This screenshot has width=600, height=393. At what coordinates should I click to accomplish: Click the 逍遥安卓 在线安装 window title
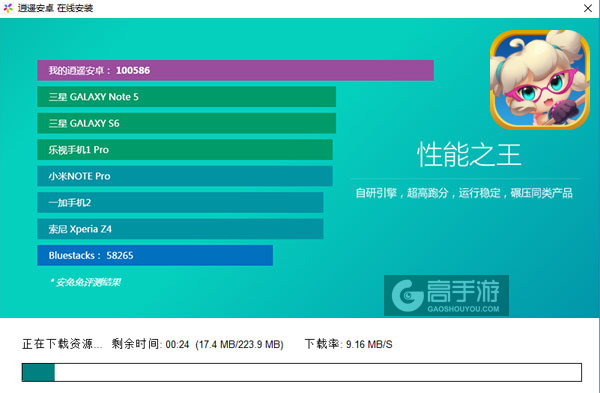coord(55,8)
